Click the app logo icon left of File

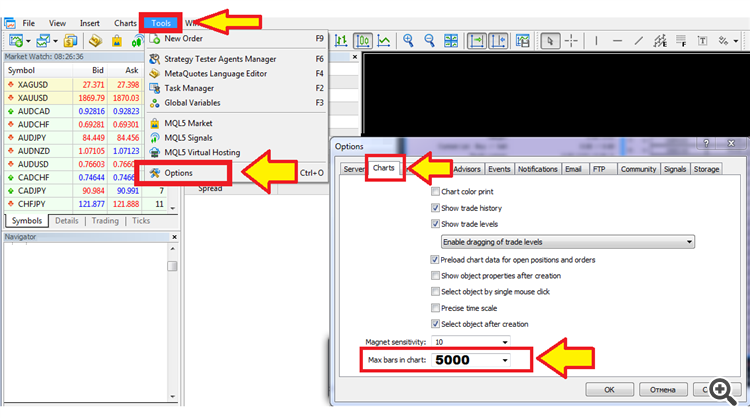tap(10, 23)
